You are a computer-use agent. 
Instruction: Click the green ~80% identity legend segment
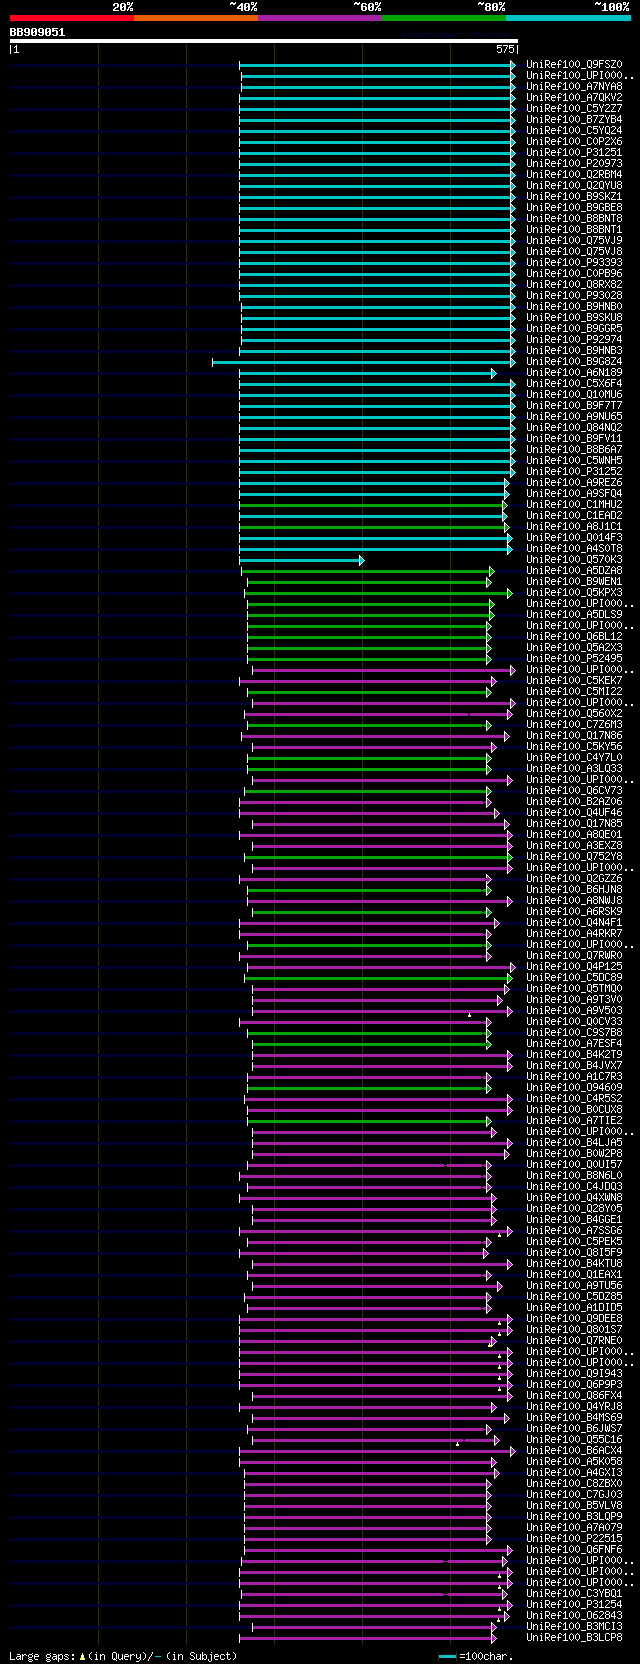(x=443, y=18)
